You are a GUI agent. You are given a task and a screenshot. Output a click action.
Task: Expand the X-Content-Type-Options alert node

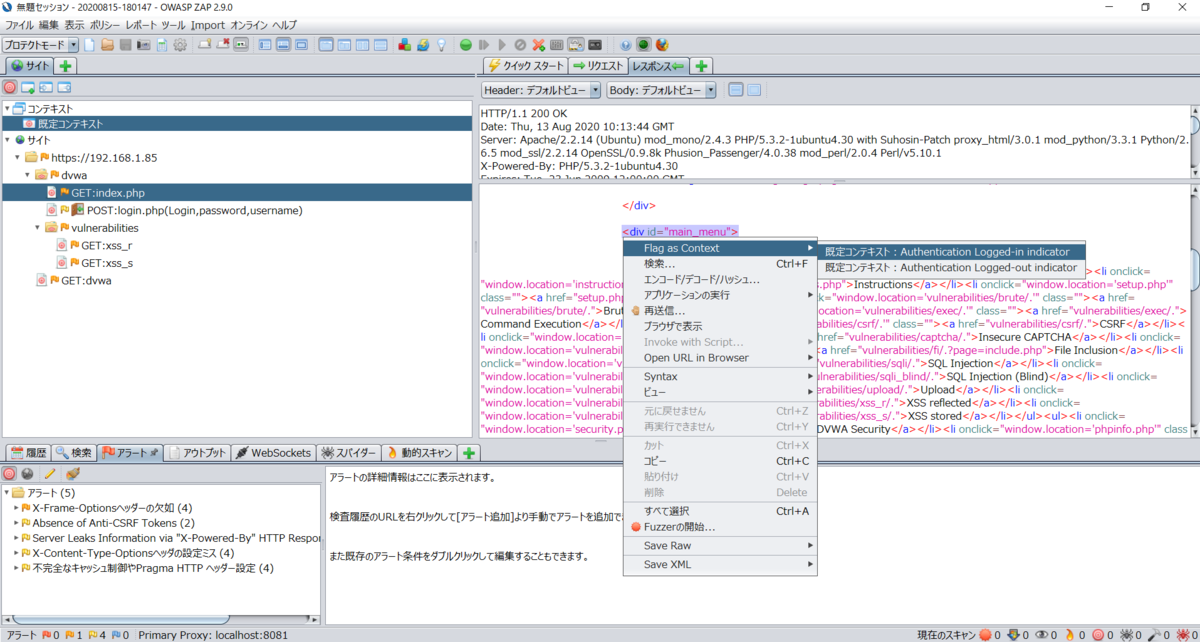pyautogui.click(x=17, y=553)
